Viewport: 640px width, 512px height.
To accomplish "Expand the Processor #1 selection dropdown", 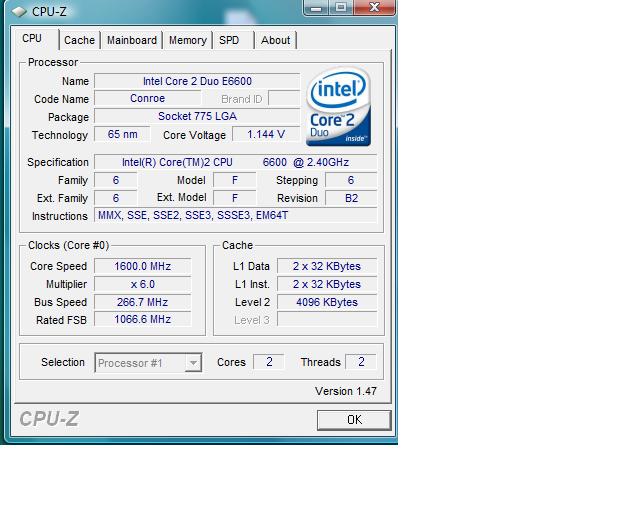I will point(193,363).
